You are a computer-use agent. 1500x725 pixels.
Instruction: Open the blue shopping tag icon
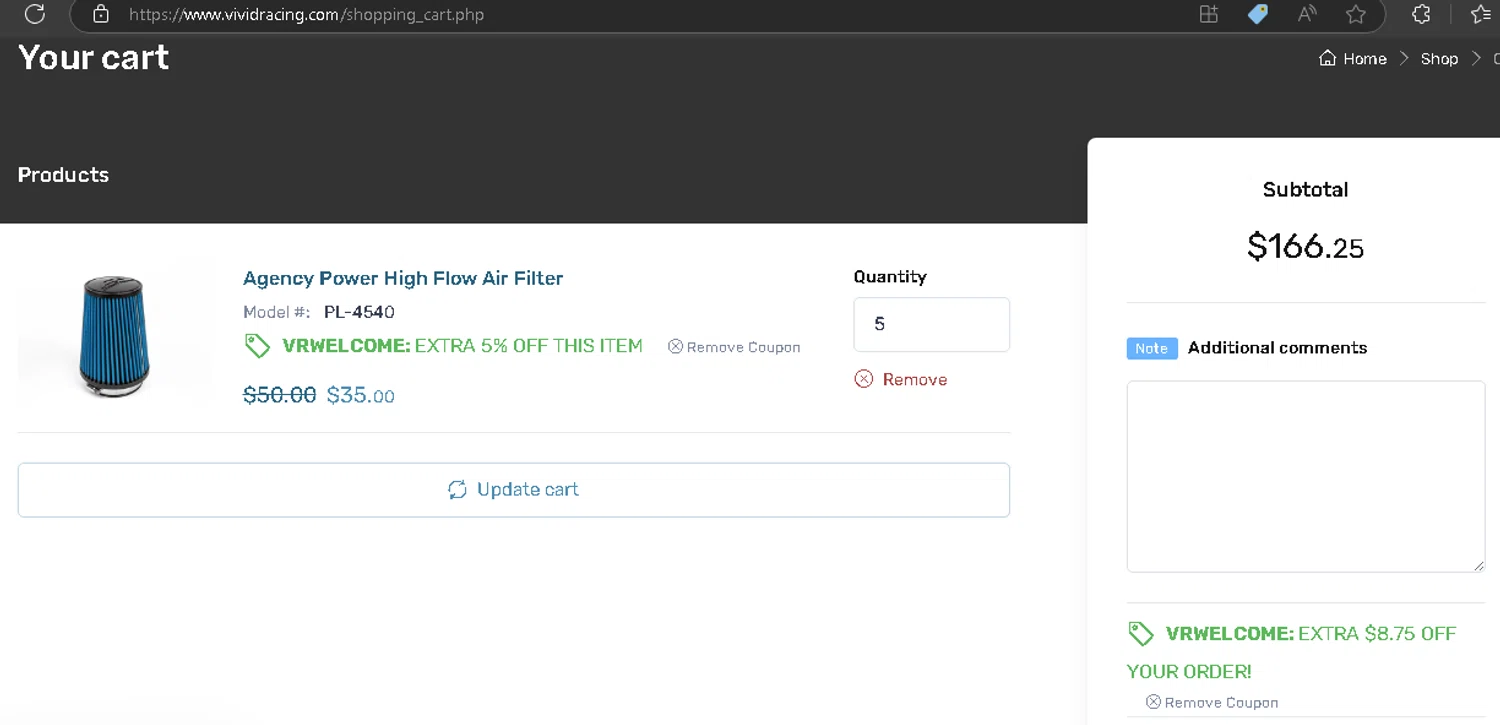pyautogui.click(x=1258, y=14)
